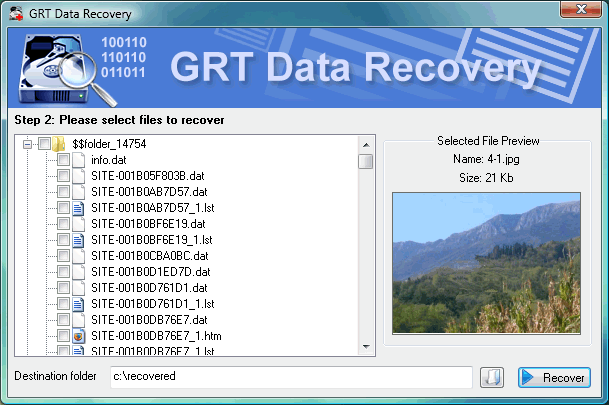Tick SITE-001B0DB76E7_1.htm checkbox

click(63, 335)
